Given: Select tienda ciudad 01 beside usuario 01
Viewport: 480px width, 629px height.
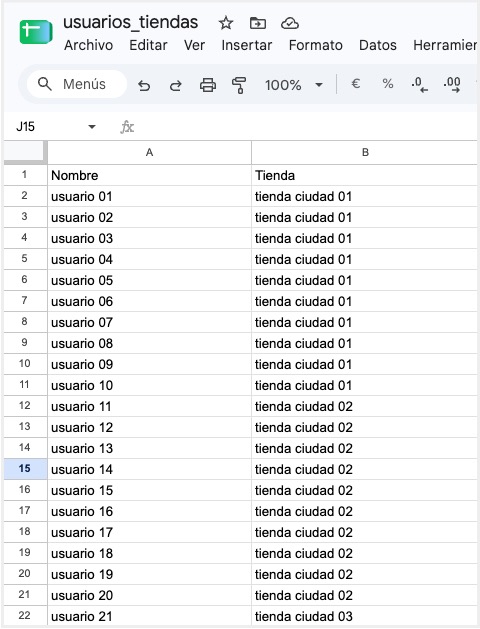Looking at the screenshot, I should (365, 196).
